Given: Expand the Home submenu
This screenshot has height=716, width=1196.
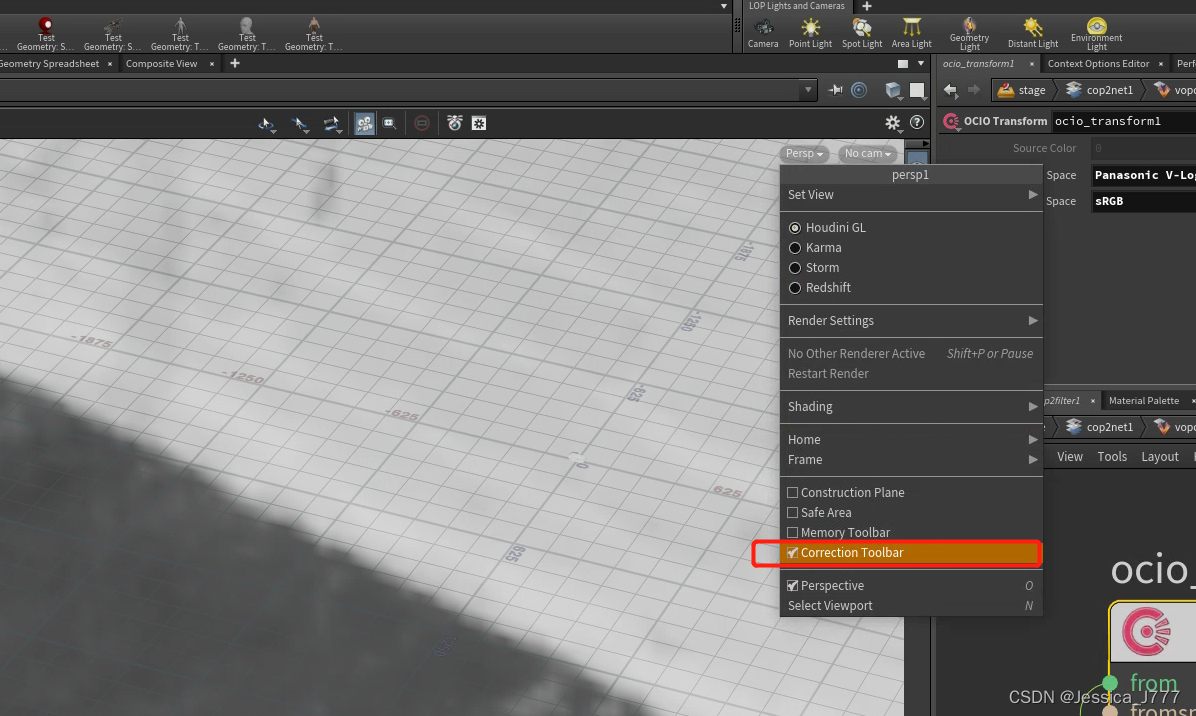Looking at the screenshot, I should point(911,439).
